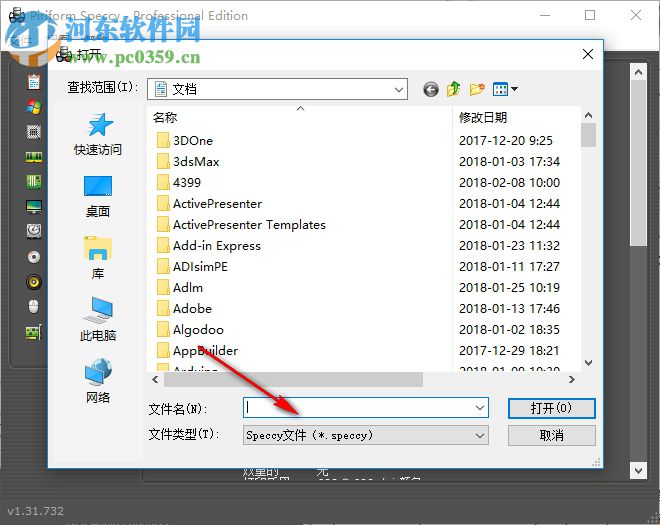
Task: Select the Add-in Express folder
Action: pos(208,246)
